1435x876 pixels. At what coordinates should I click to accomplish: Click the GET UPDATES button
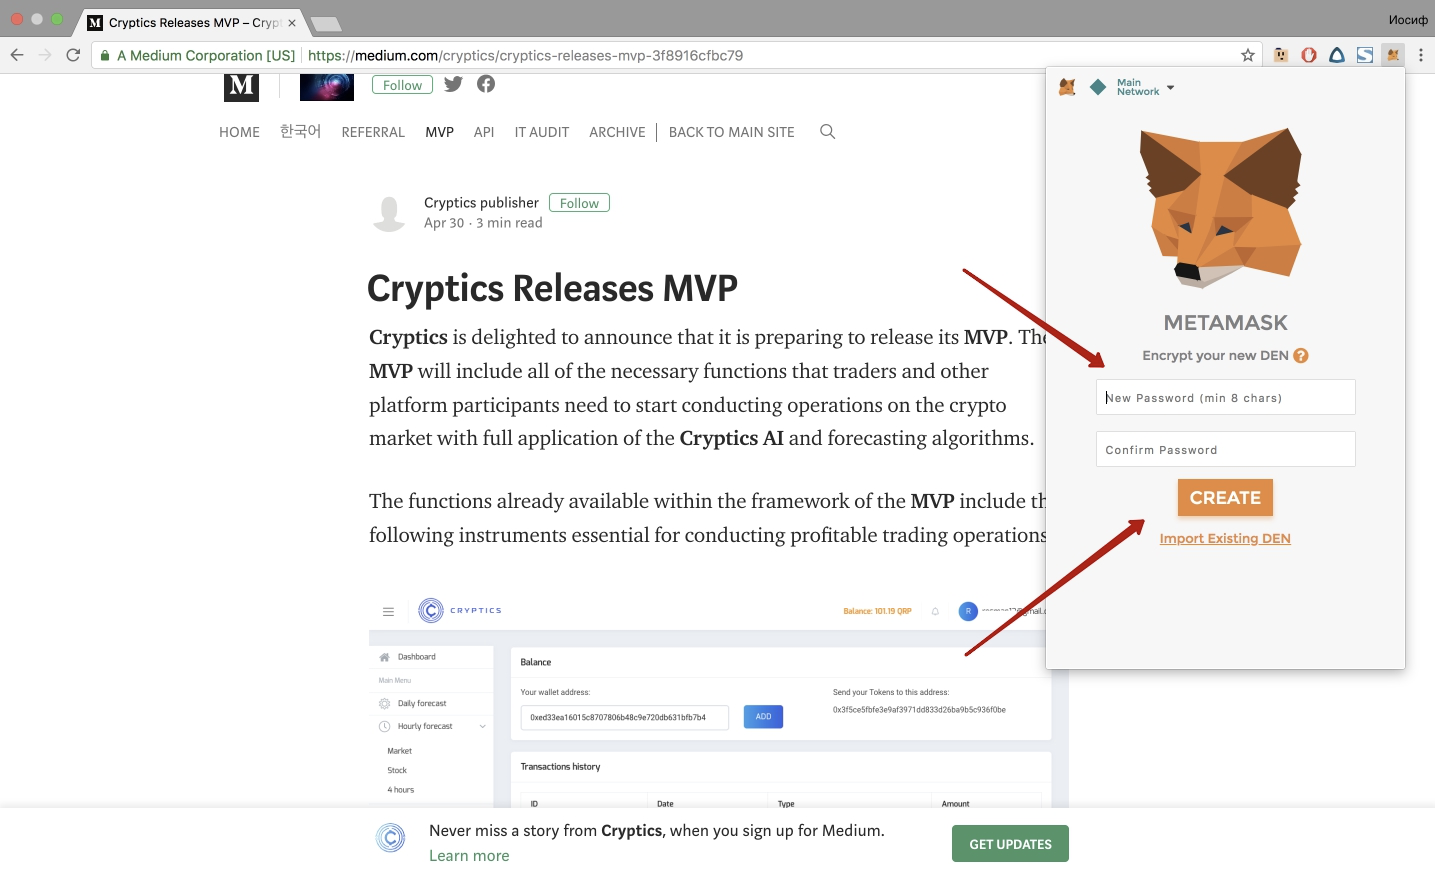[x=1010, y=844]
